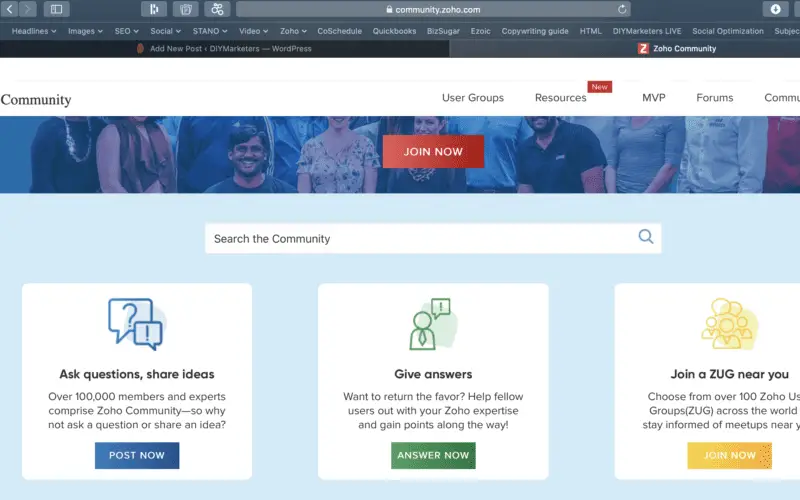Expand the STANO bookmarks folder
The image size is (800, 500).
[210, 31]
